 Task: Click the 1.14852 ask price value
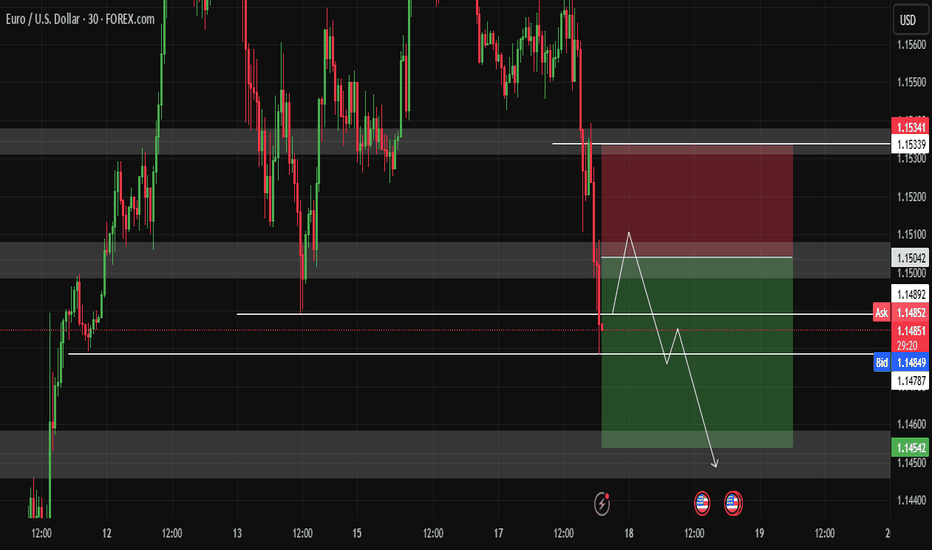coord(910,313)
